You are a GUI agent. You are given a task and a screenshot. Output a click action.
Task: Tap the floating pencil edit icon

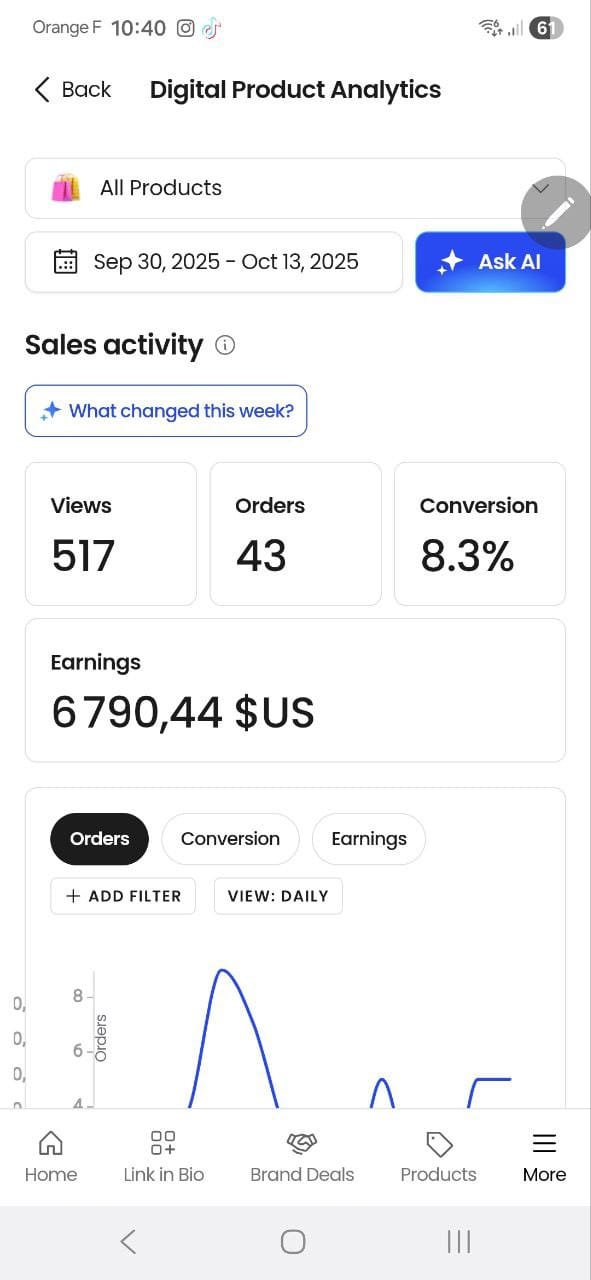tap(556, 211)
